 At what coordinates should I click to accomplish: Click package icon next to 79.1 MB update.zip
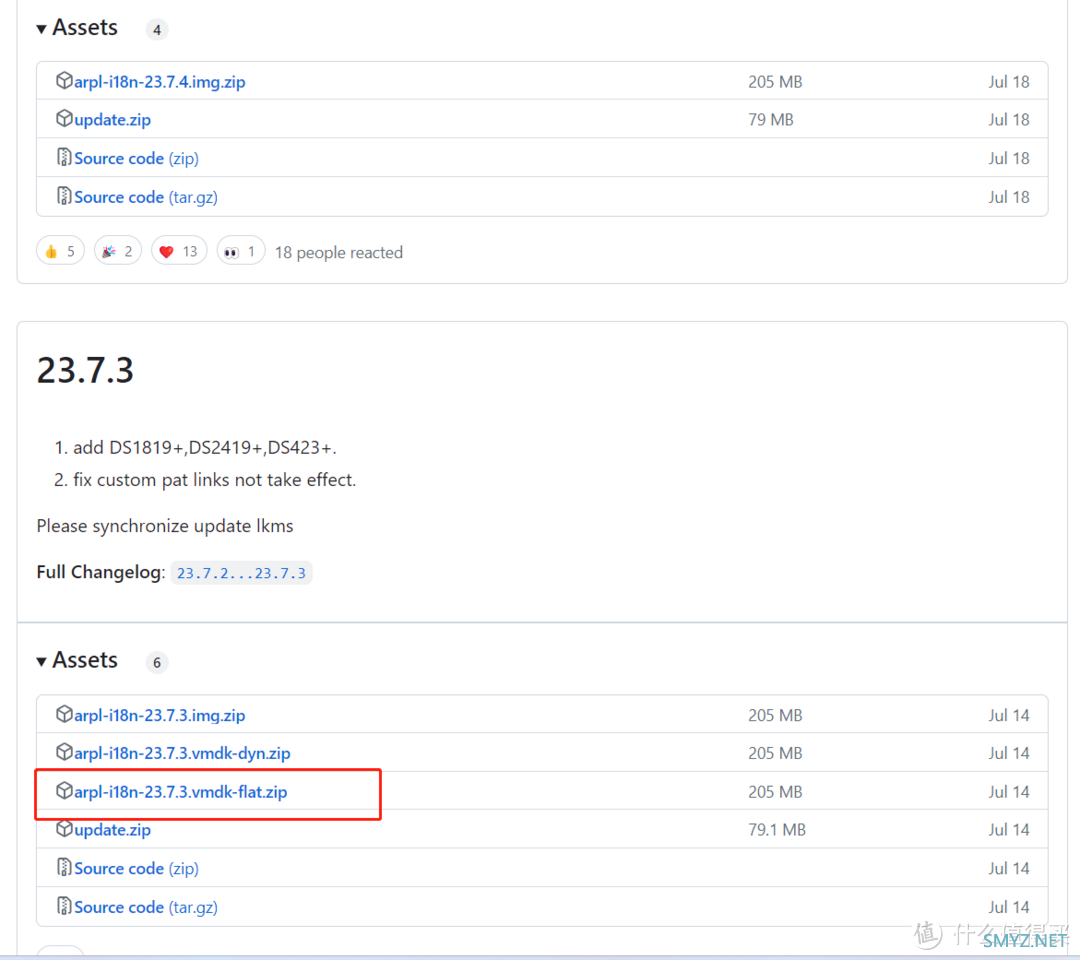click(x=64, y=828)
